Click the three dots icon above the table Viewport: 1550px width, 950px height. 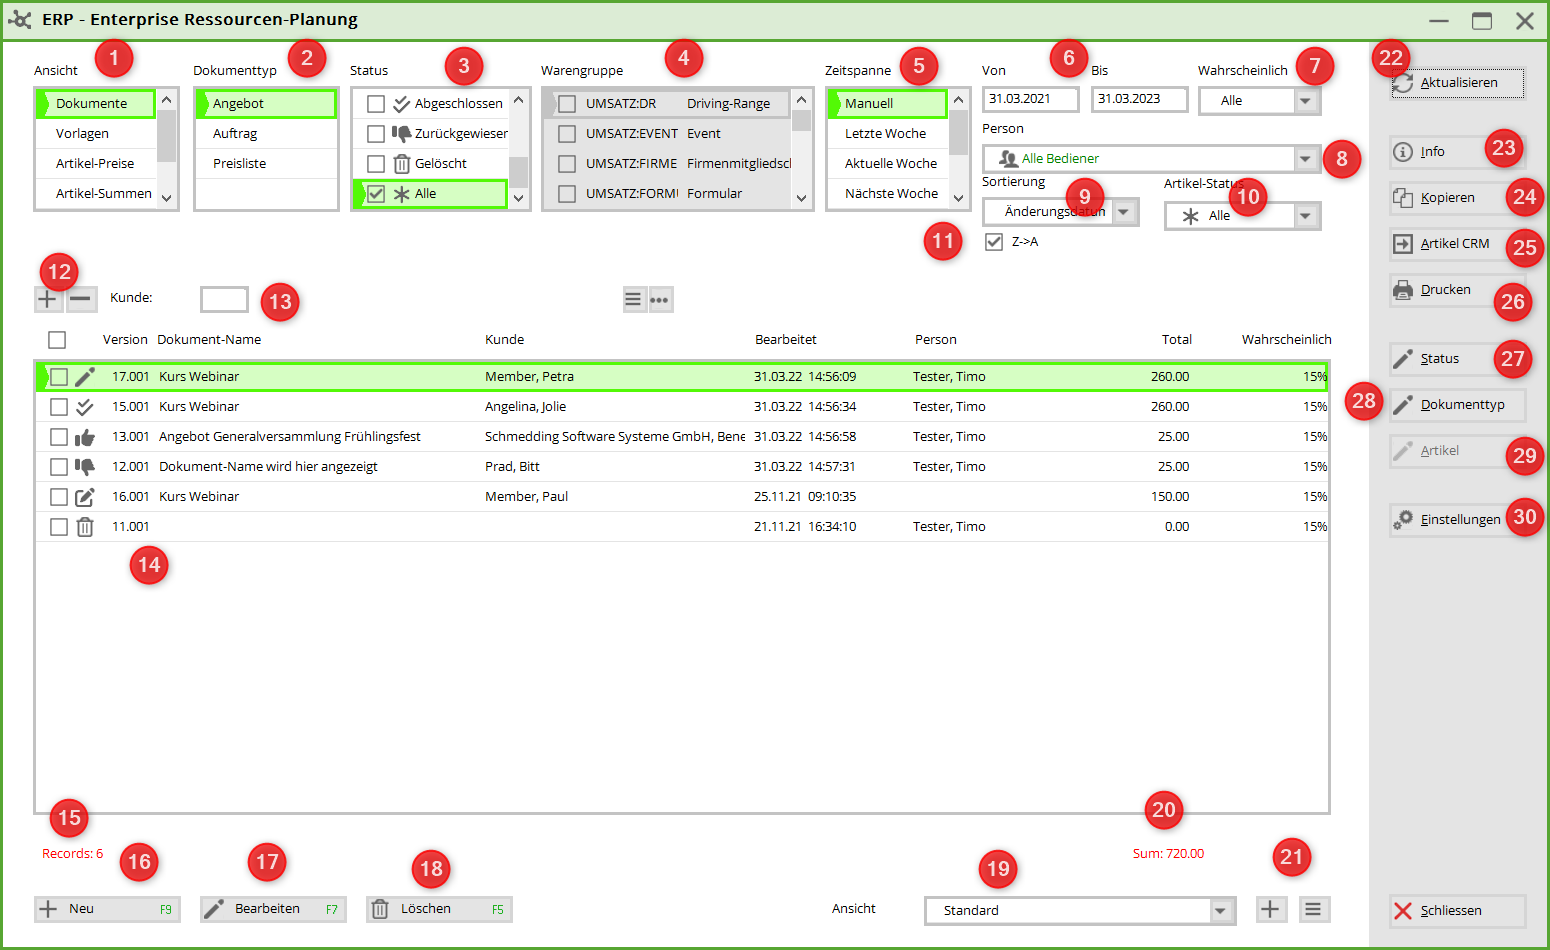pyautogui.click(x=660, y=299)
